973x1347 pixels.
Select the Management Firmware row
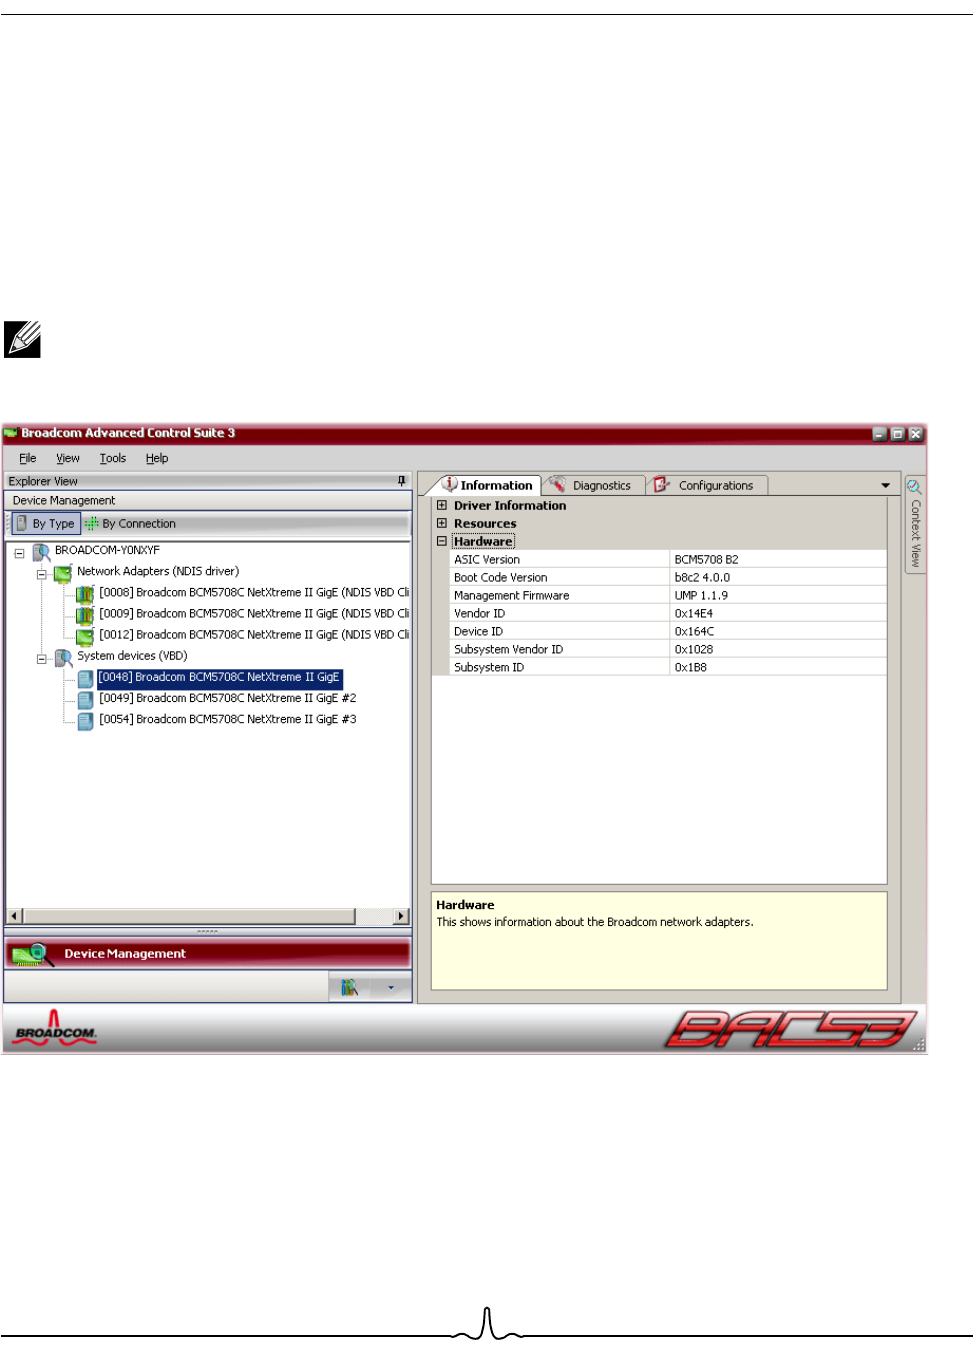click(x=668, y=595)
